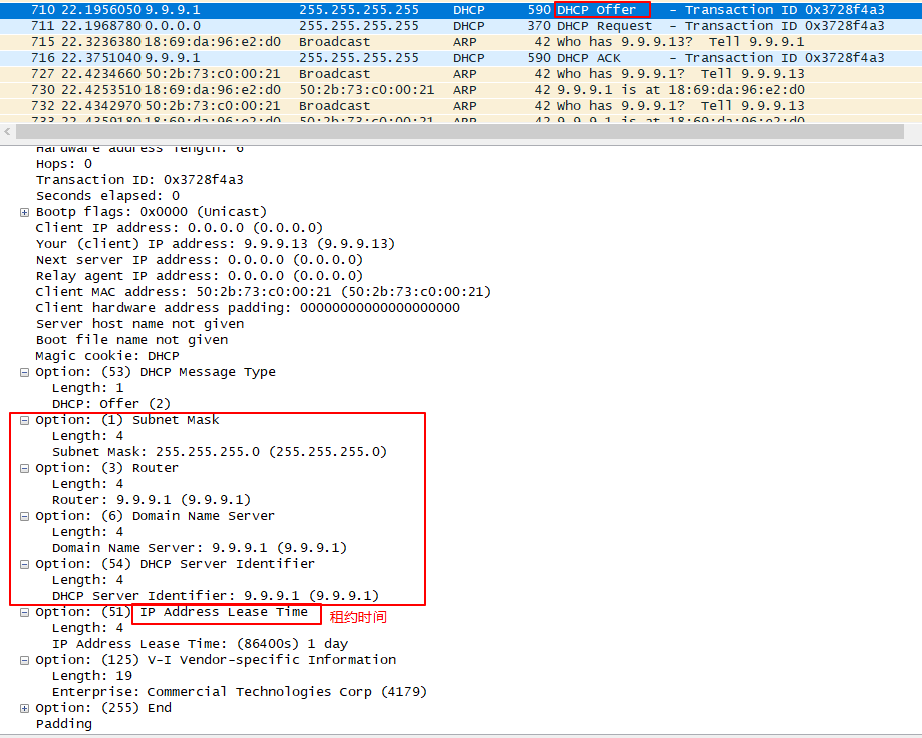
Task: Select the Seconds elapsed: 0 line
Action: point(108,196)
